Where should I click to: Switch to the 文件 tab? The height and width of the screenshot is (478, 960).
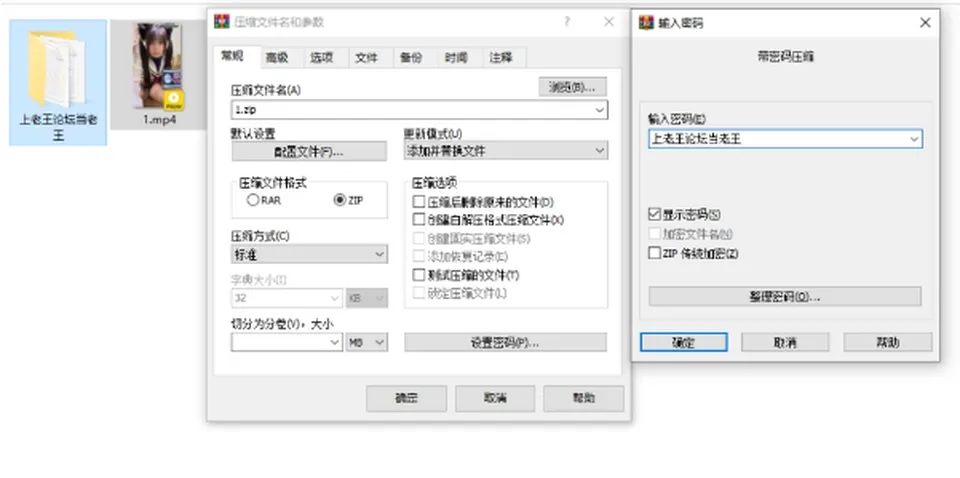pyautogui.click(x=367, y=58)
